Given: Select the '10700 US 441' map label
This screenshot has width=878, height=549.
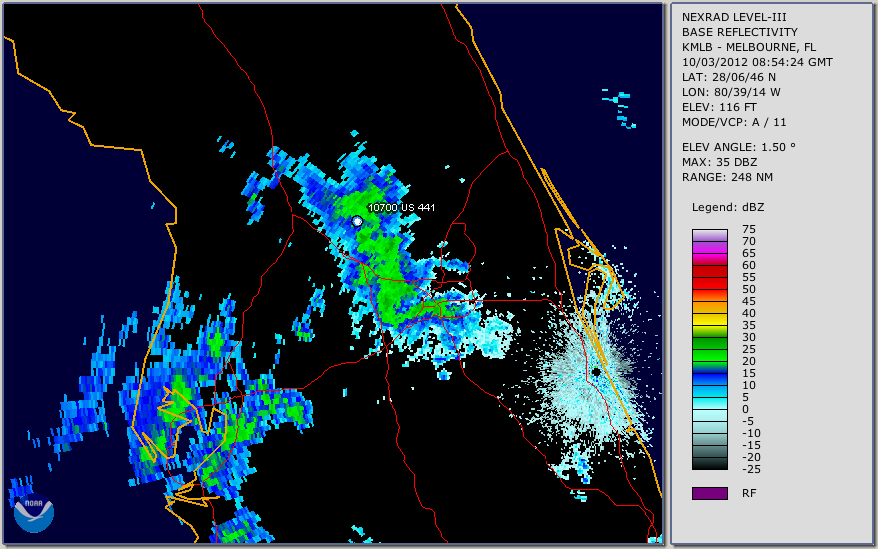Looking at the screenshot, I should pos(401,207).
